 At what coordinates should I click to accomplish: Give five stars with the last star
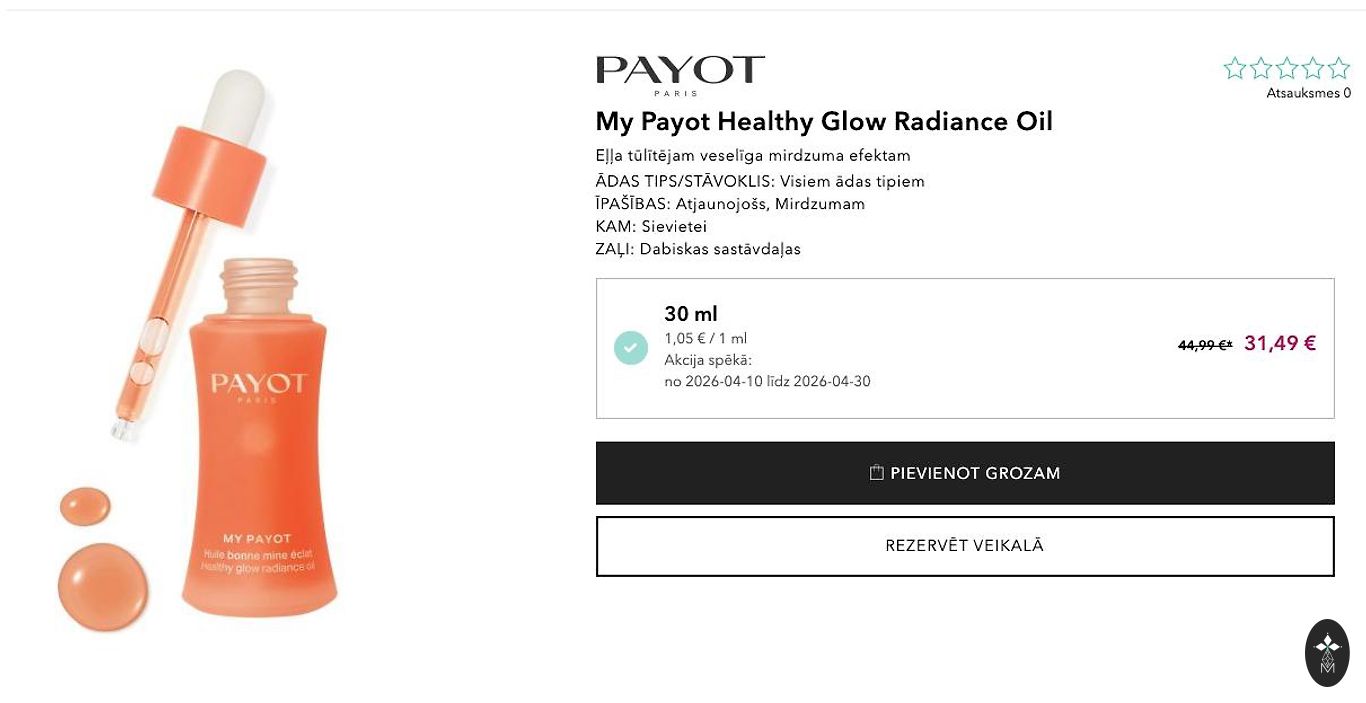(1339, 68)
